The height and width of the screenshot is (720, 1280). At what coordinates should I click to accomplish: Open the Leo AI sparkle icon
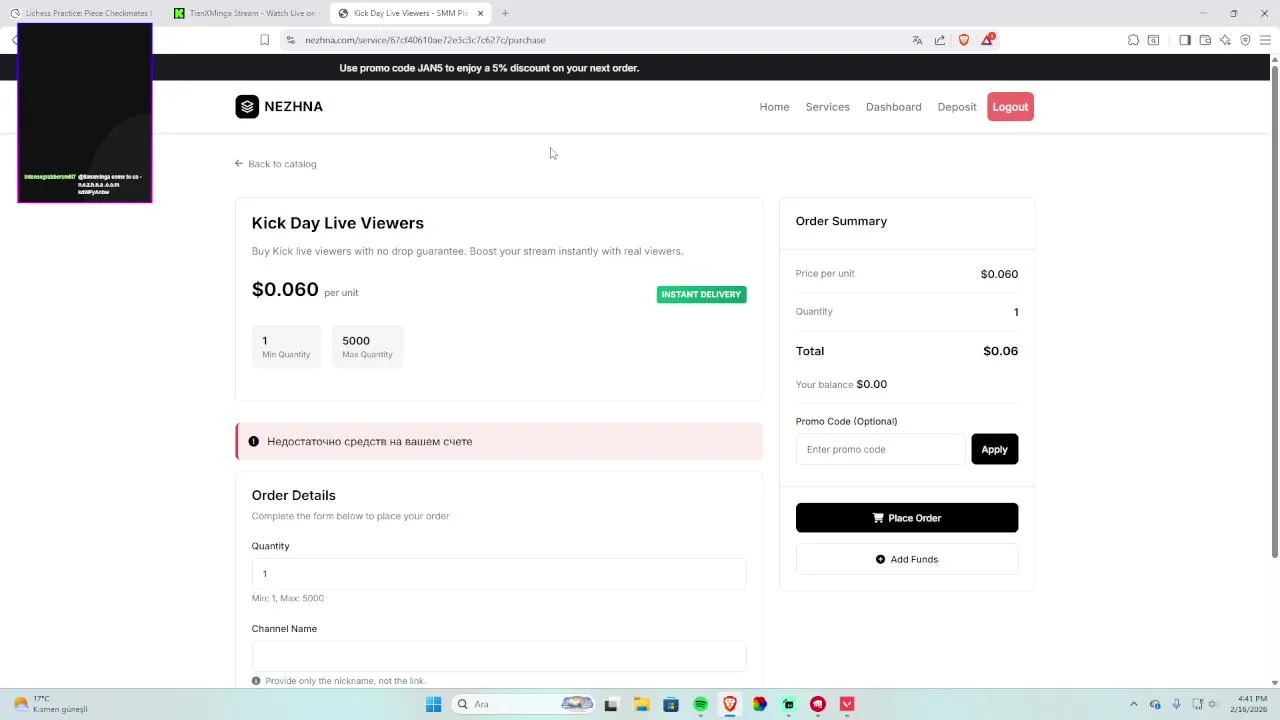coord(1225,40)
